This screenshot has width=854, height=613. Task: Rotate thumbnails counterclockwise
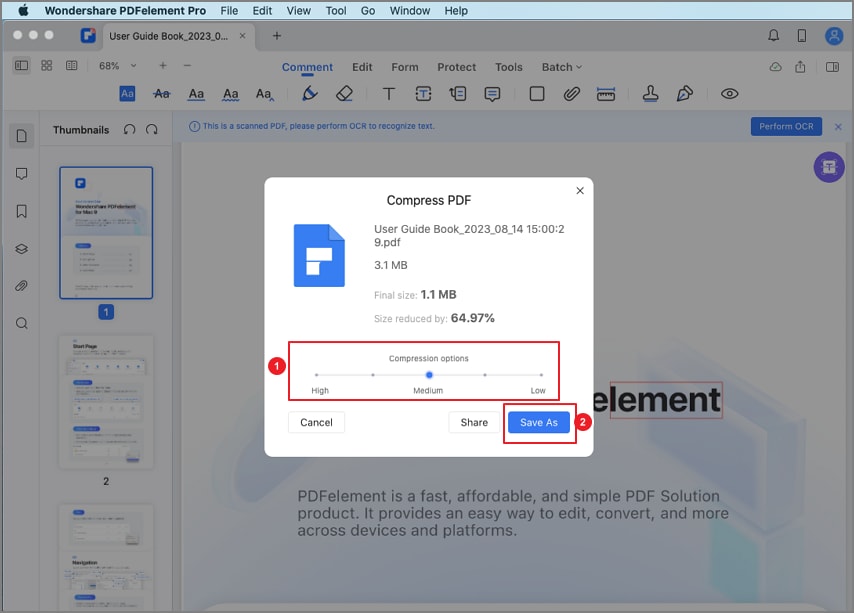click(x=129, y=130)
